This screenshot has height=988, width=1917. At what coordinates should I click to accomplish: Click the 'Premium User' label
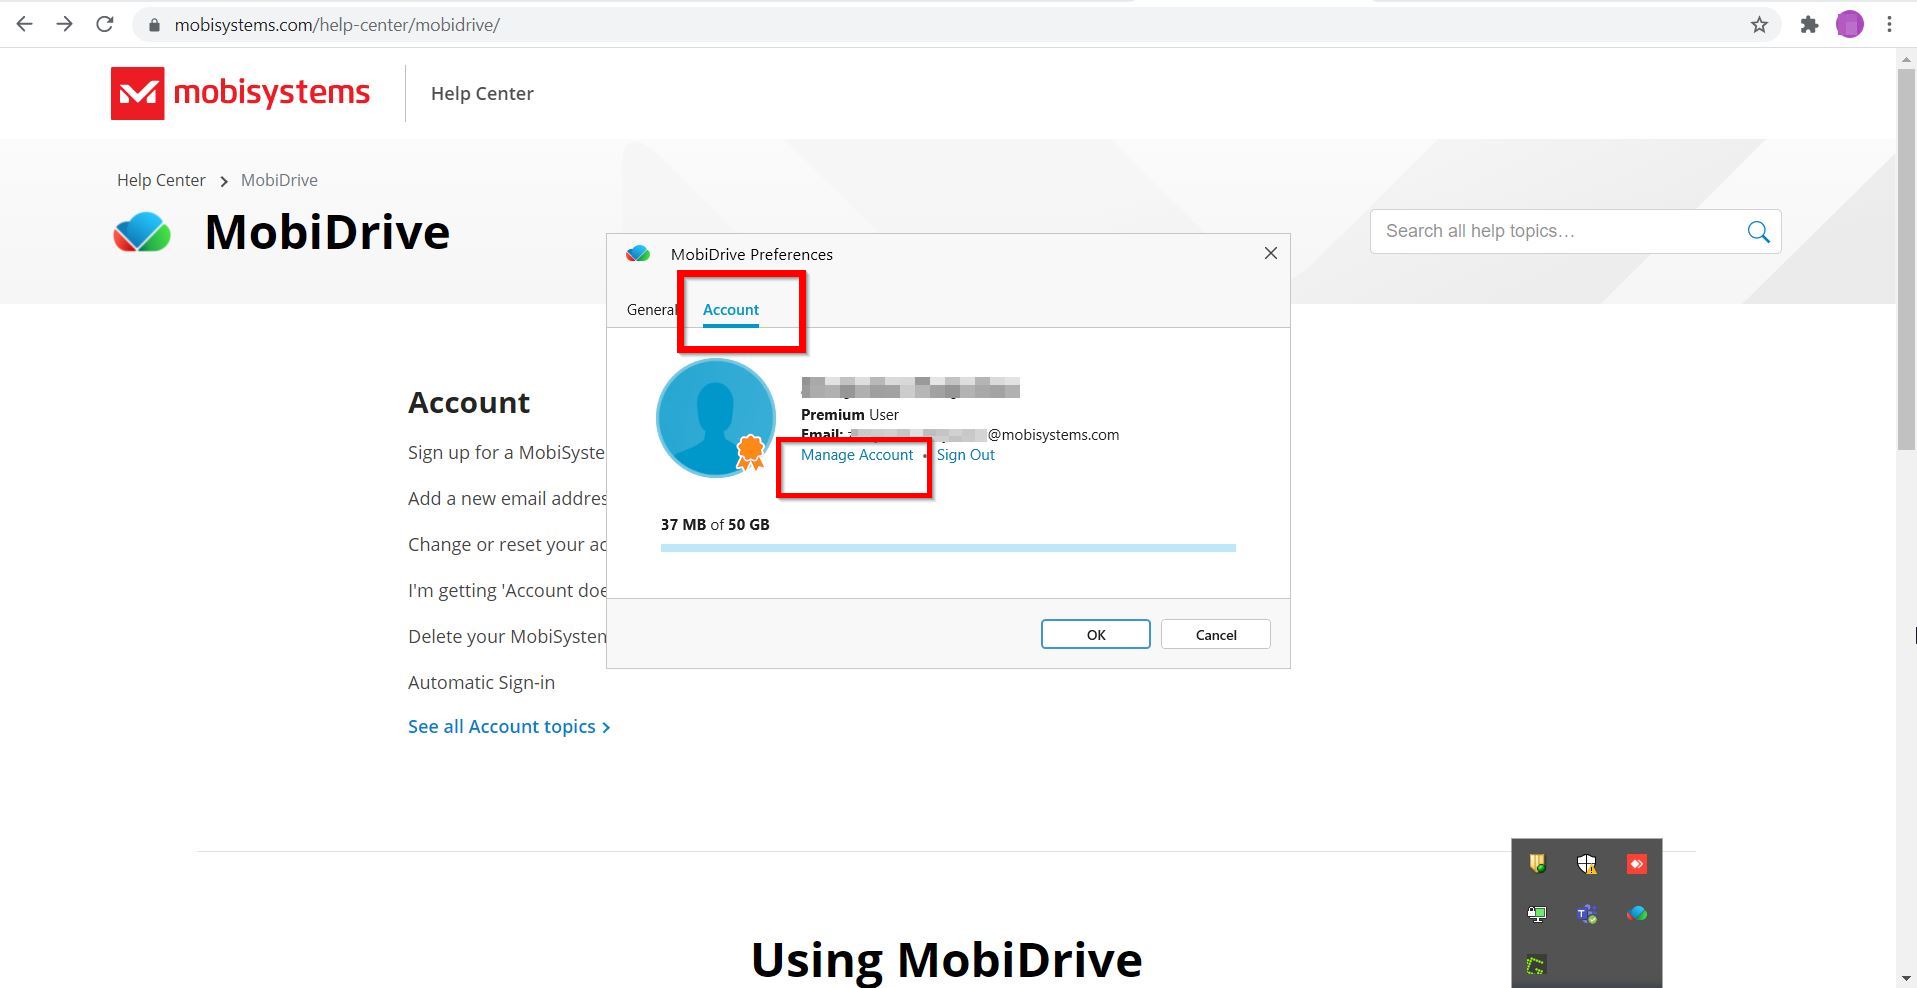point(850,415)
